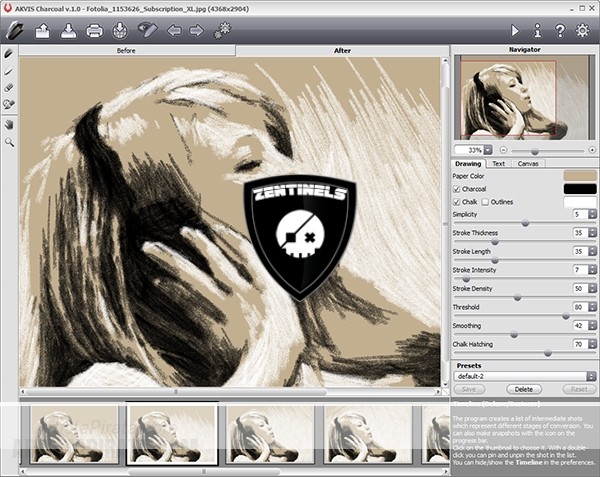Open image with the upload arrow icon
The image size is (600, 477).
42,31
